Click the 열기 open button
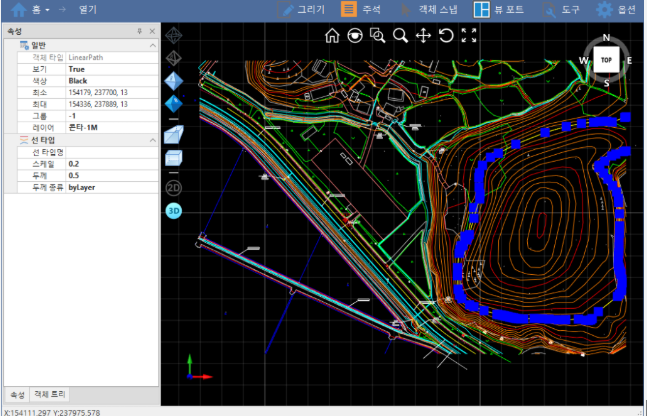Image resolution: width=647 pixels, height=416 pixels. pyautogui.click(x=88, y=10)
